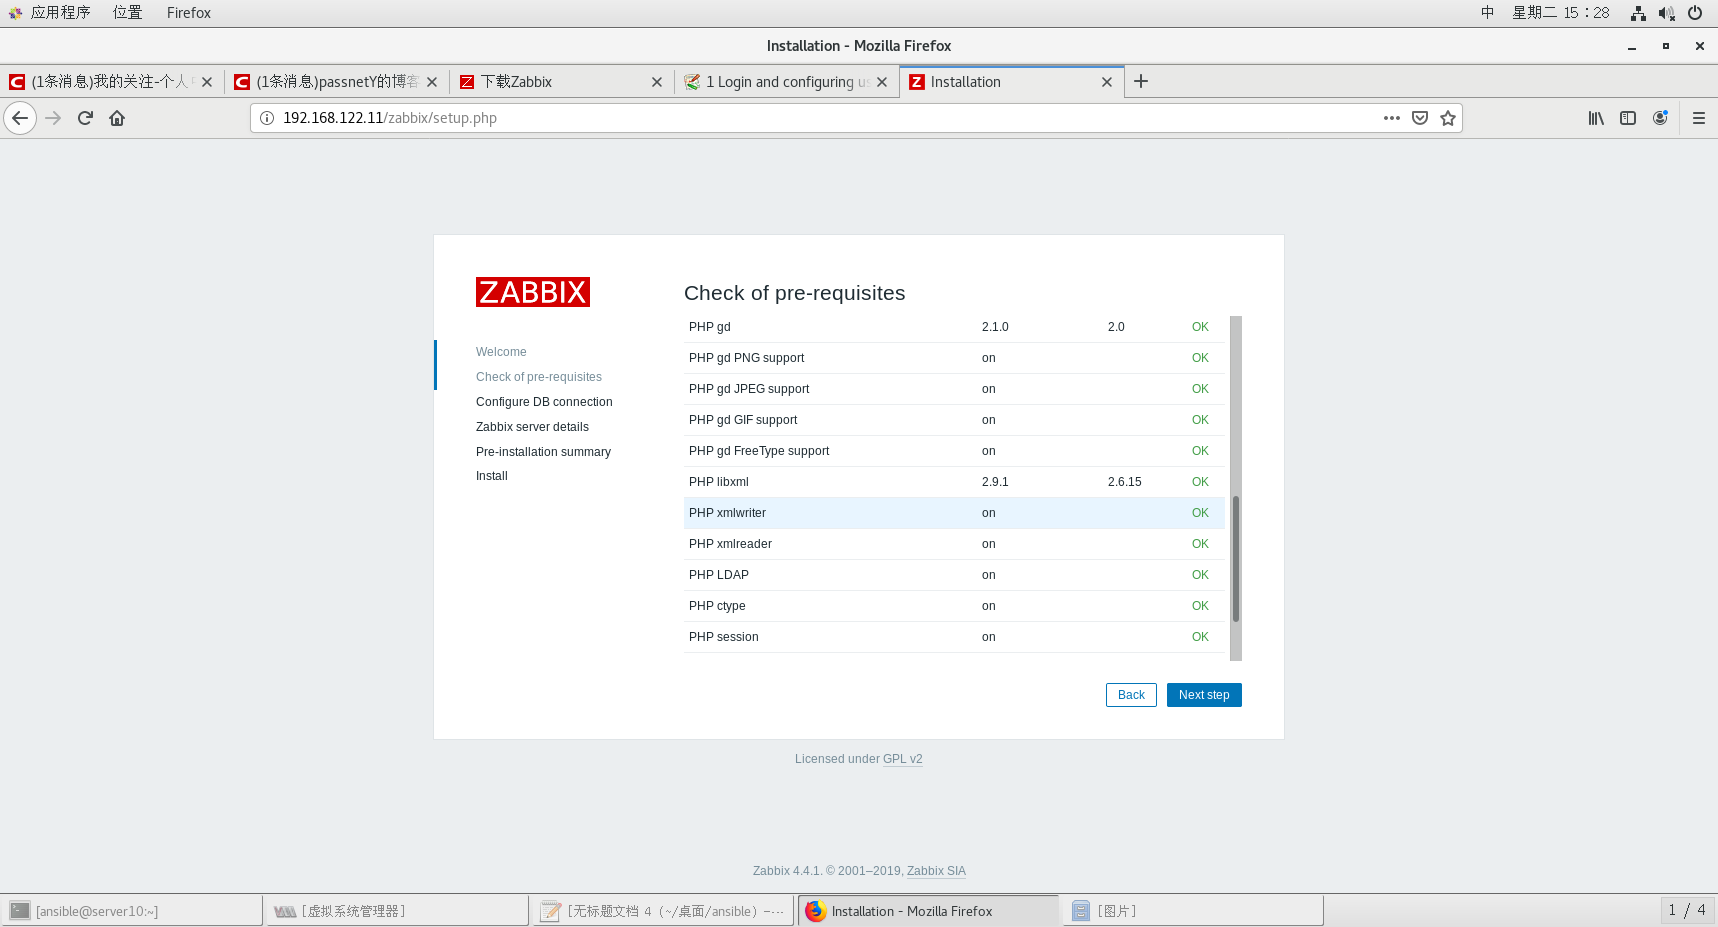Viewport: 1718px width, 927px height.
Task: Click the PHP libxml 2.6.15 required value
Action: 1125,482
